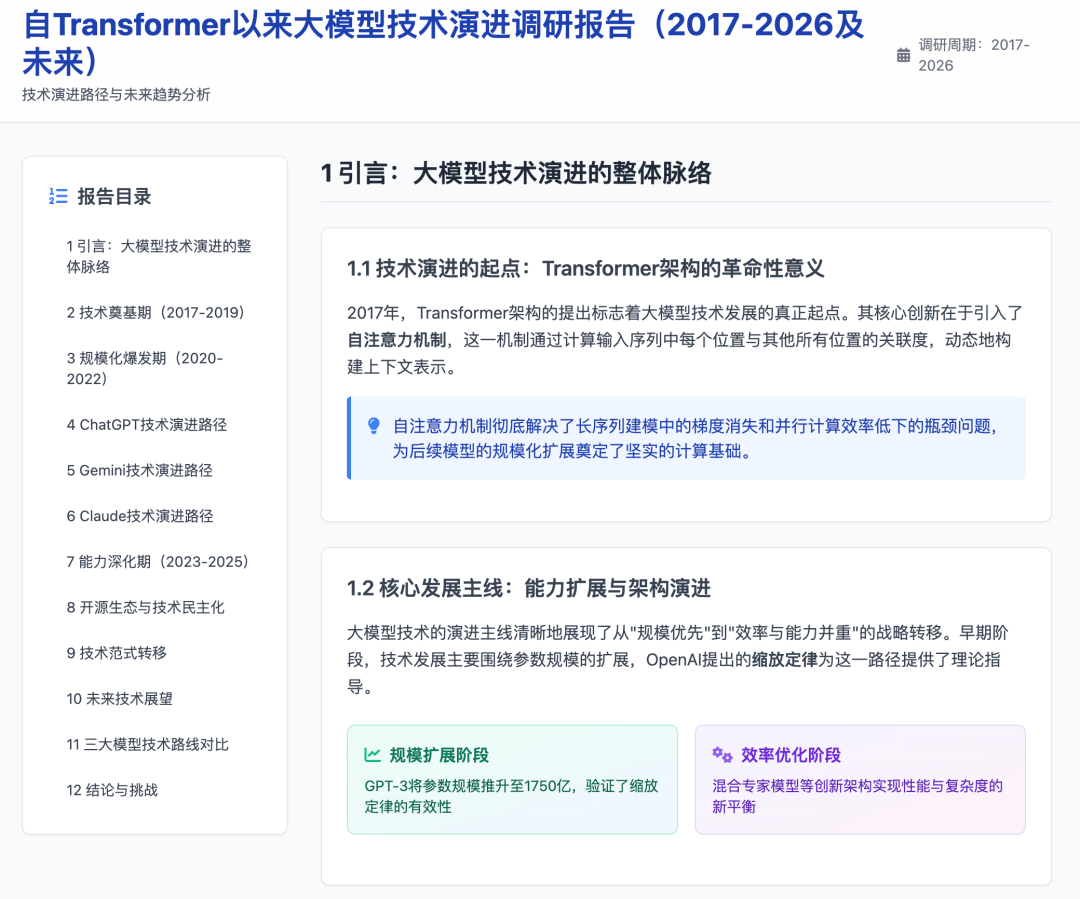
Task: Open 11 三大模型技术路线对比
Action: [147, 745]
